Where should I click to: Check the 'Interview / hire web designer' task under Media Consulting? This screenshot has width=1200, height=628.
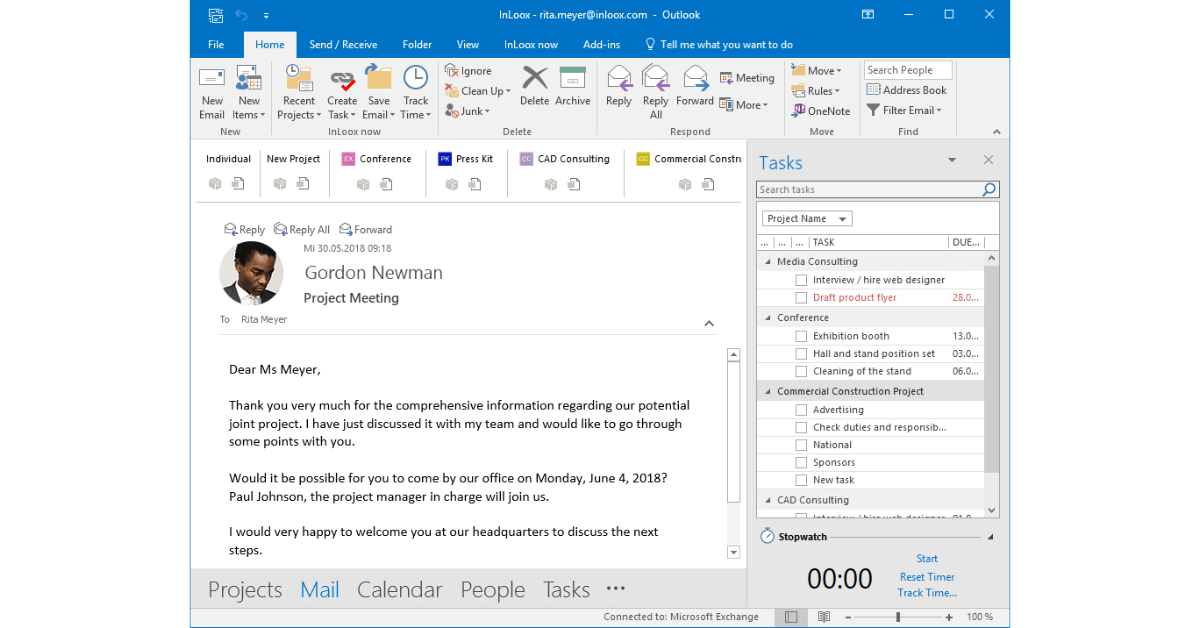801,280
